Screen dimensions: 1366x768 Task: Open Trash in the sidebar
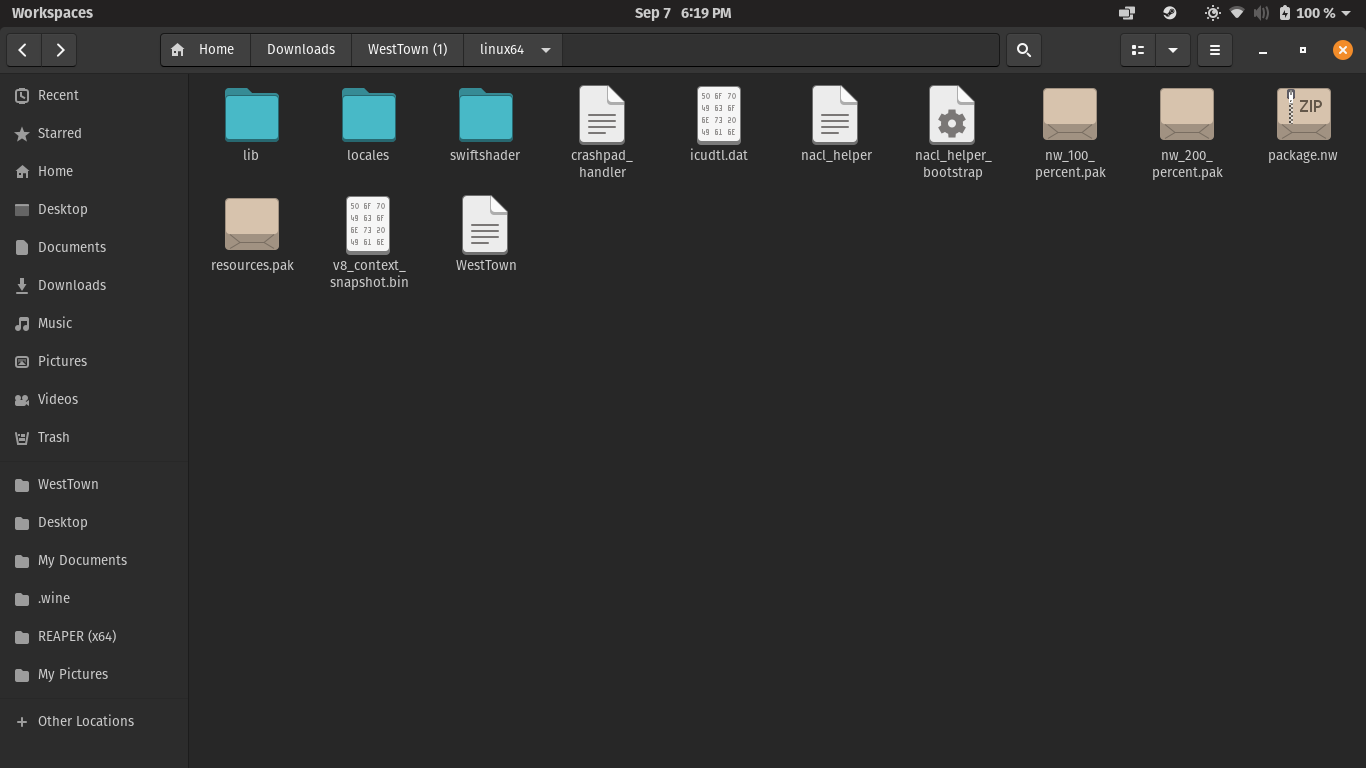tap(54, 437)
